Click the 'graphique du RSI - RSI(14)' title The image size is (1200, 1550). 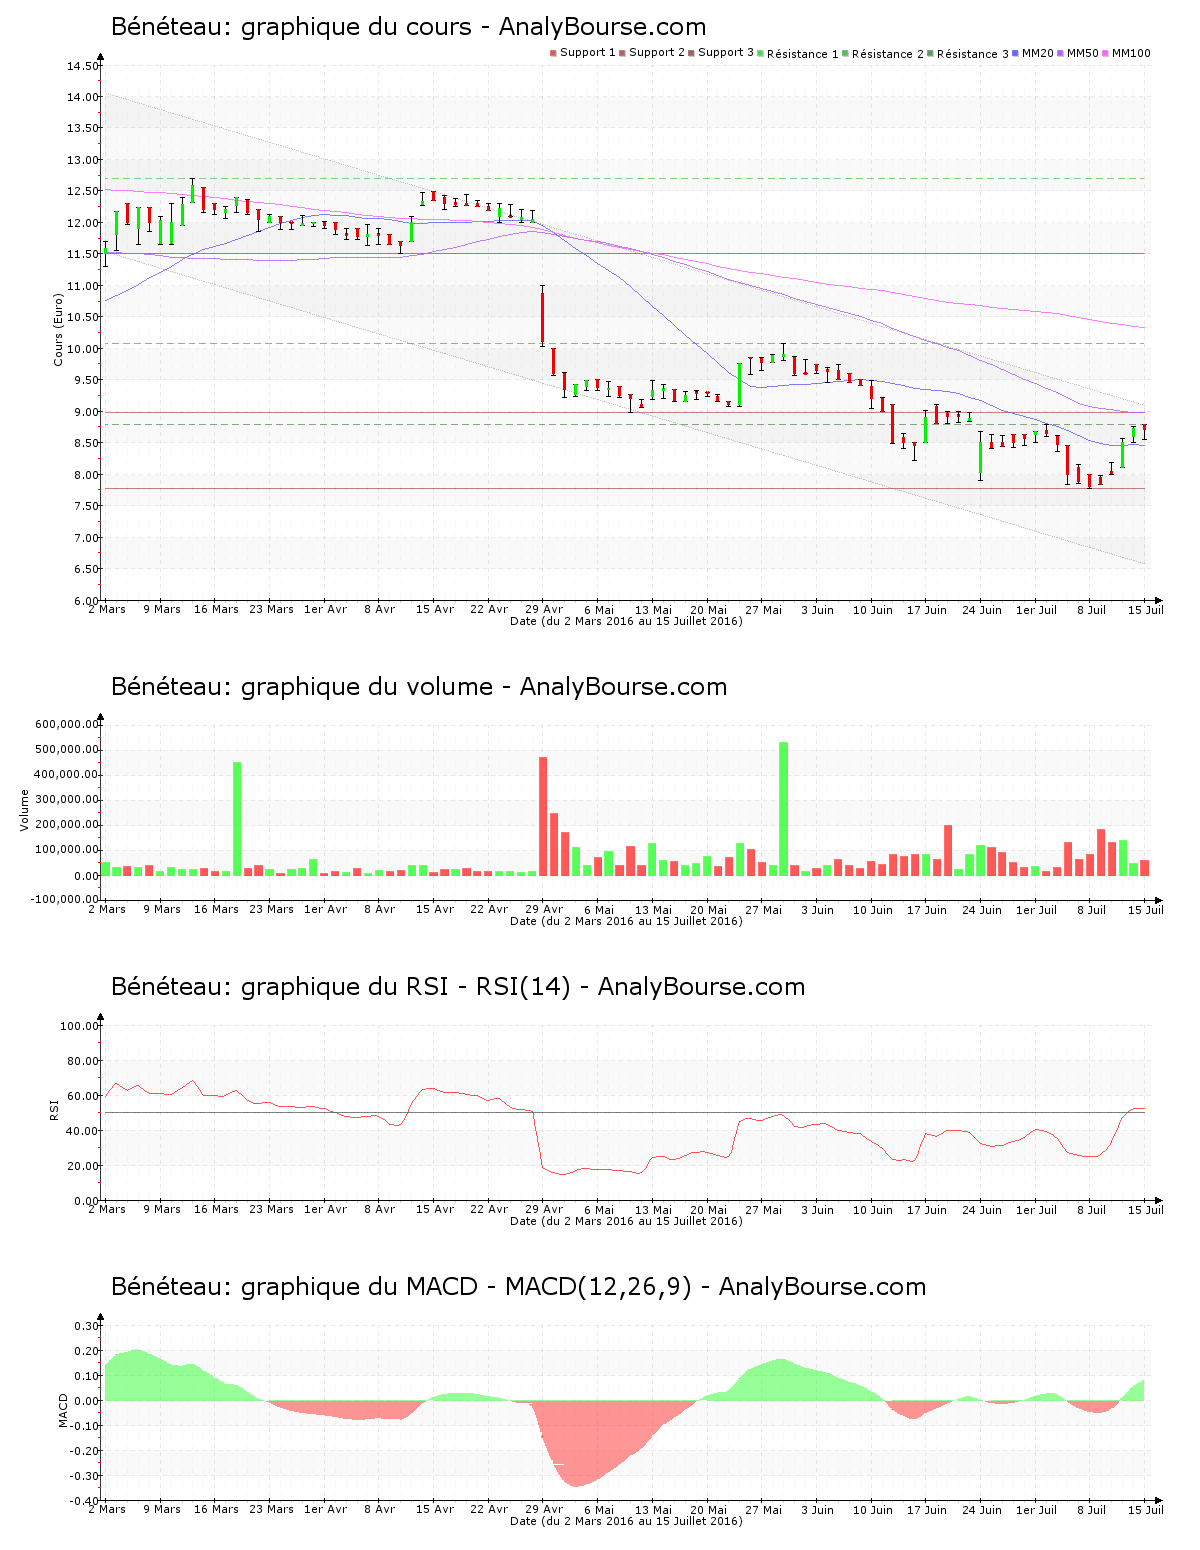[406, 987]
